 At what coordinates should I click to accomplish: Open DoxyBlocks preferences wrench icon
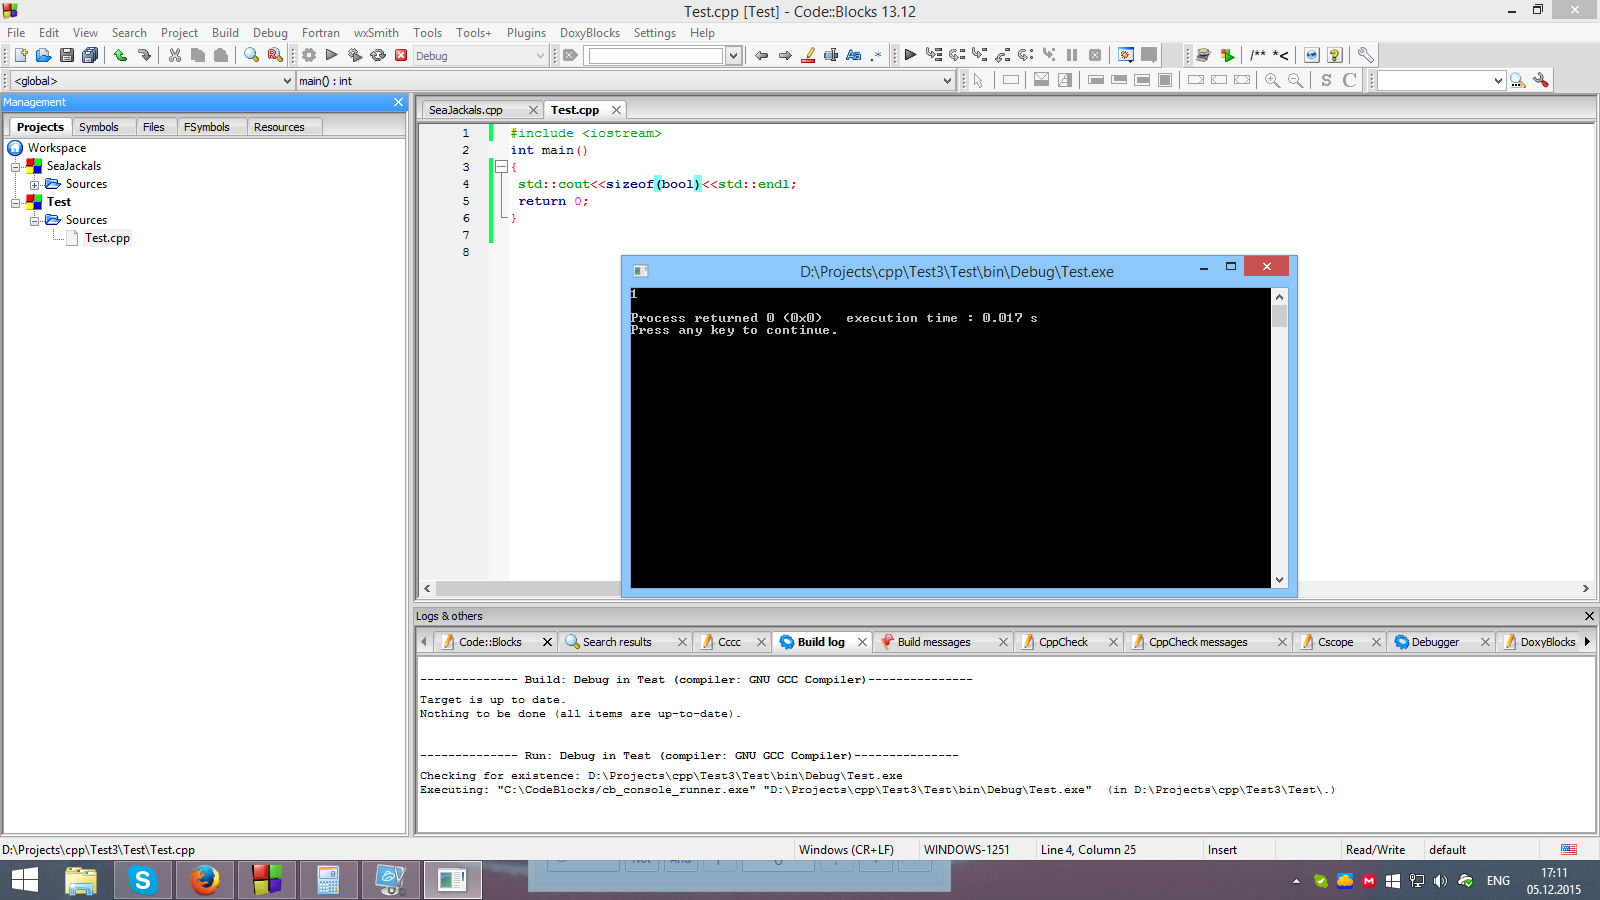(x=1365, y=55)
